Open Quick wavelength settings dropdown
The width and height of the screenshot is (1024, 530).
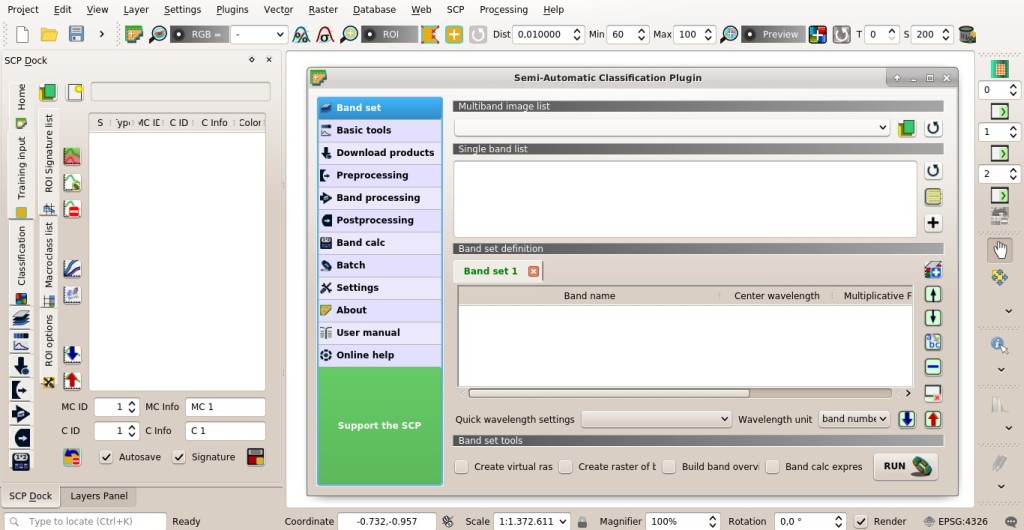[x=656, y=419]
